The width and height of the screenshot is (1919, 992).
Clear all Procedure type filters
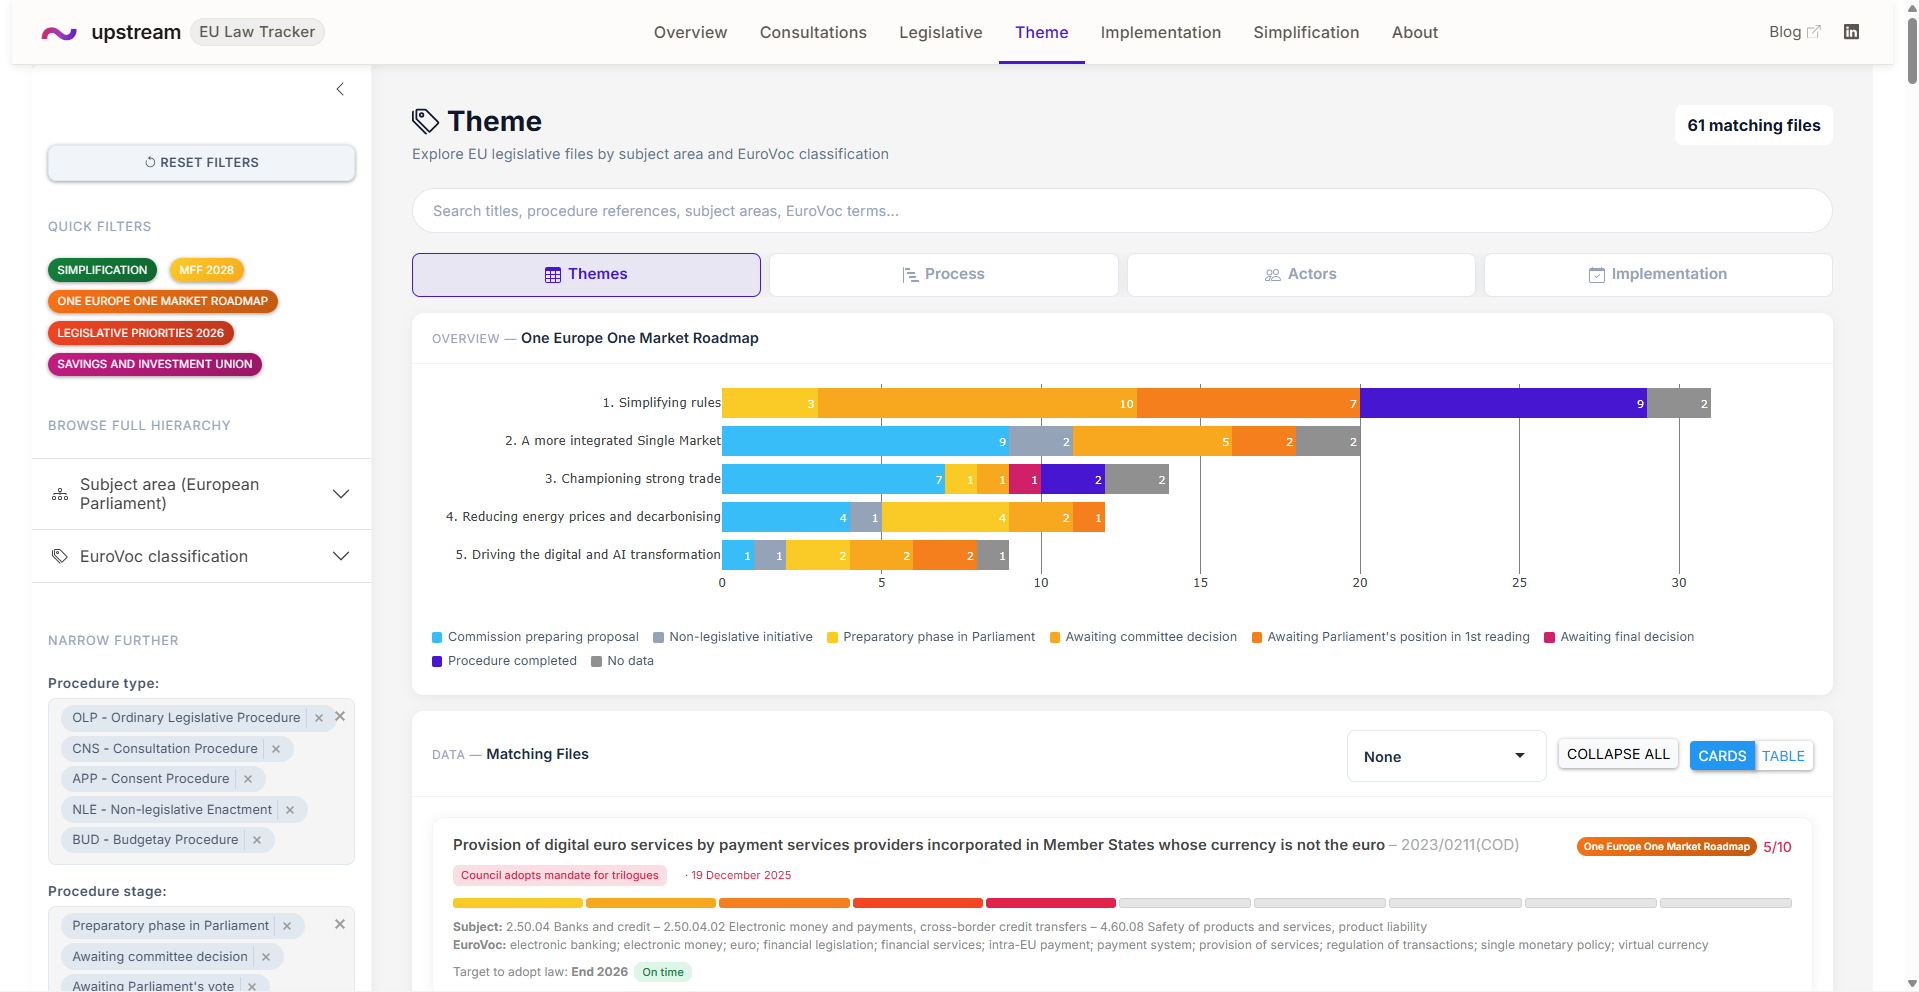point(340,717)
